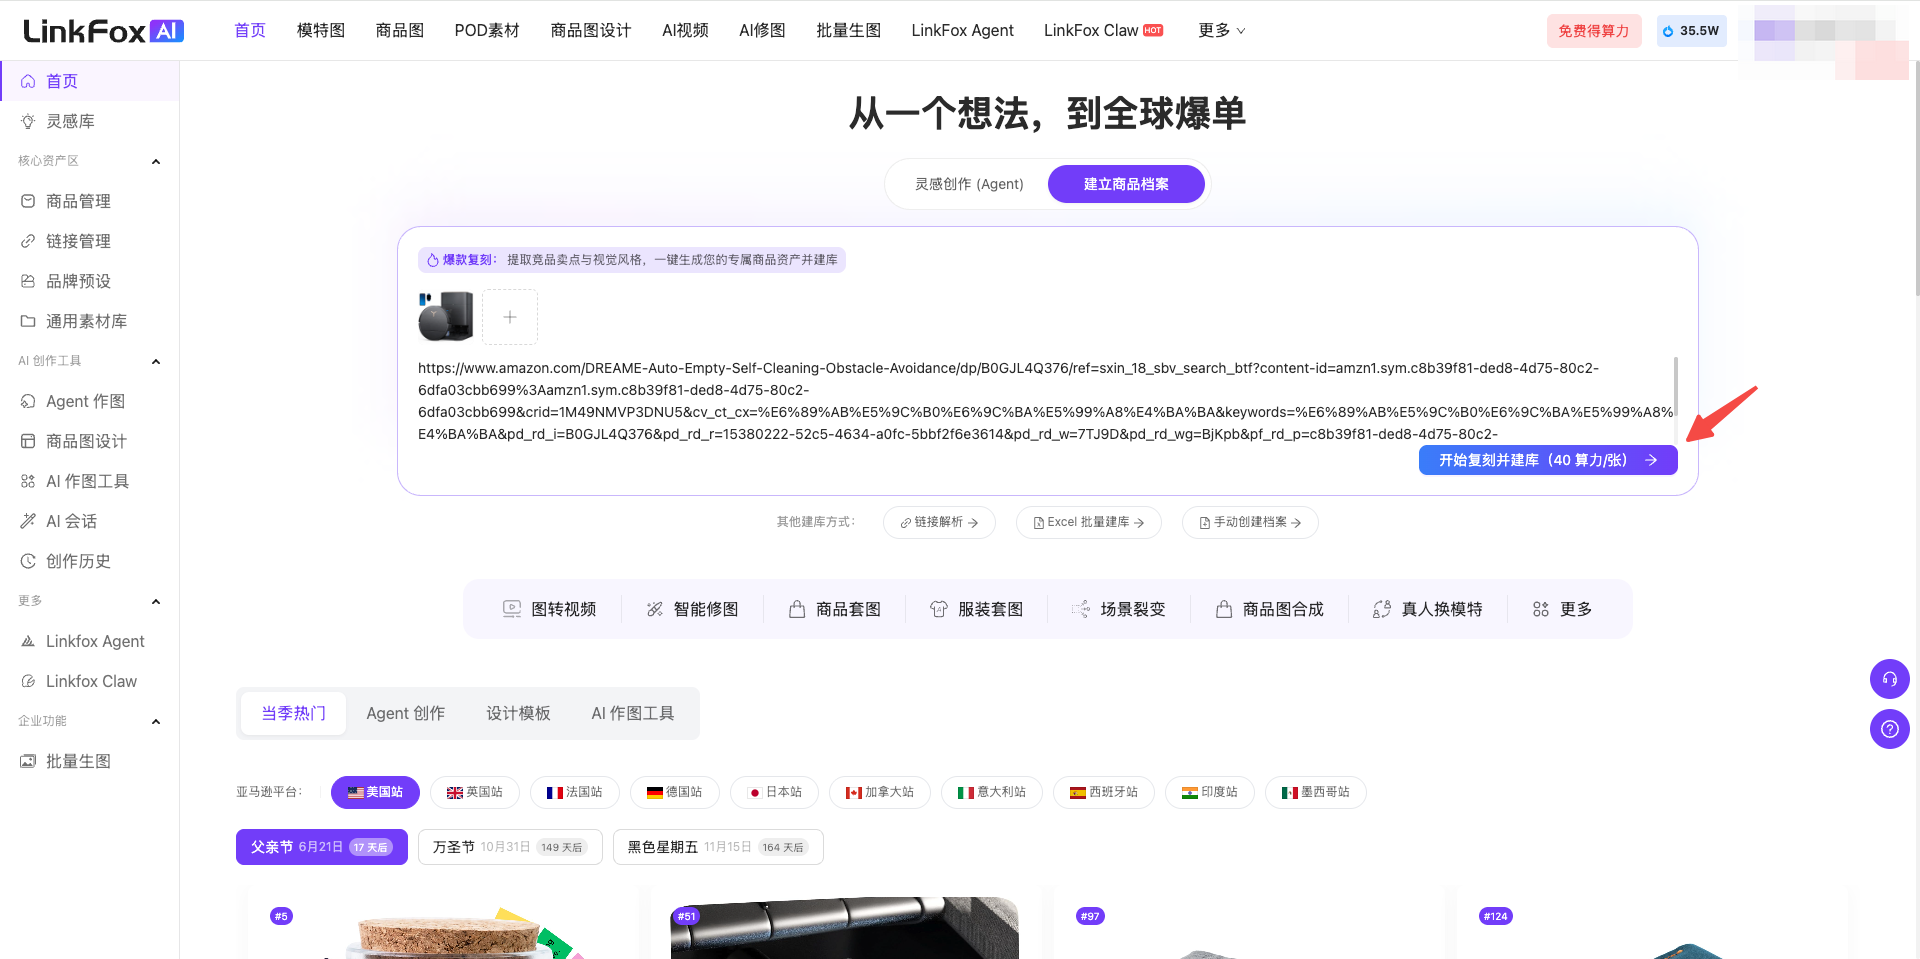This screenshot has height=959, width=1920.
Task: Click the shirt icon beside 服装套图
Action: (x=939, y=609)
